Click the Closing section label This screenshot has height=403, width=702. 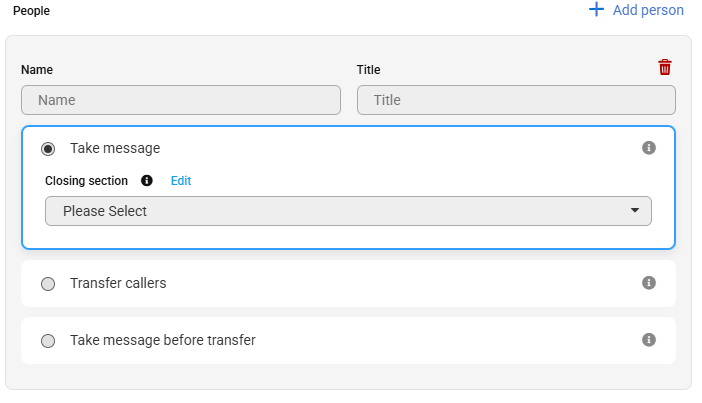(x=86, y=180)
